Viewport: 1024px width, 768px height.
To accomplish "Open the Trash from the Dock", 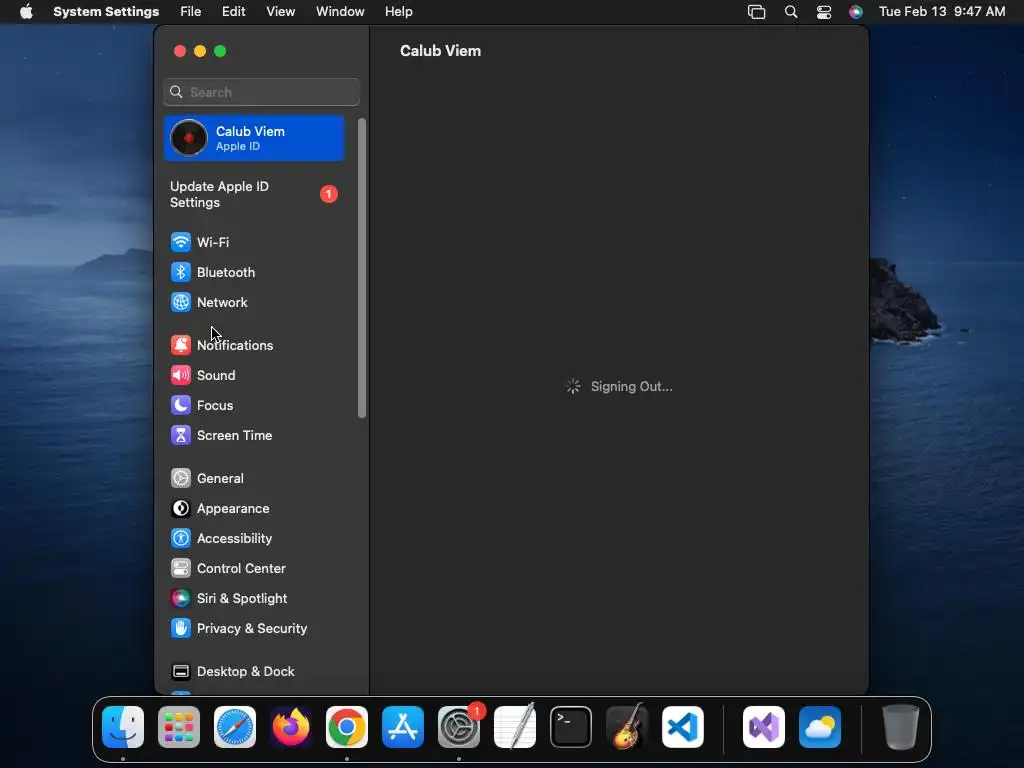I will (x=901, y=727).
